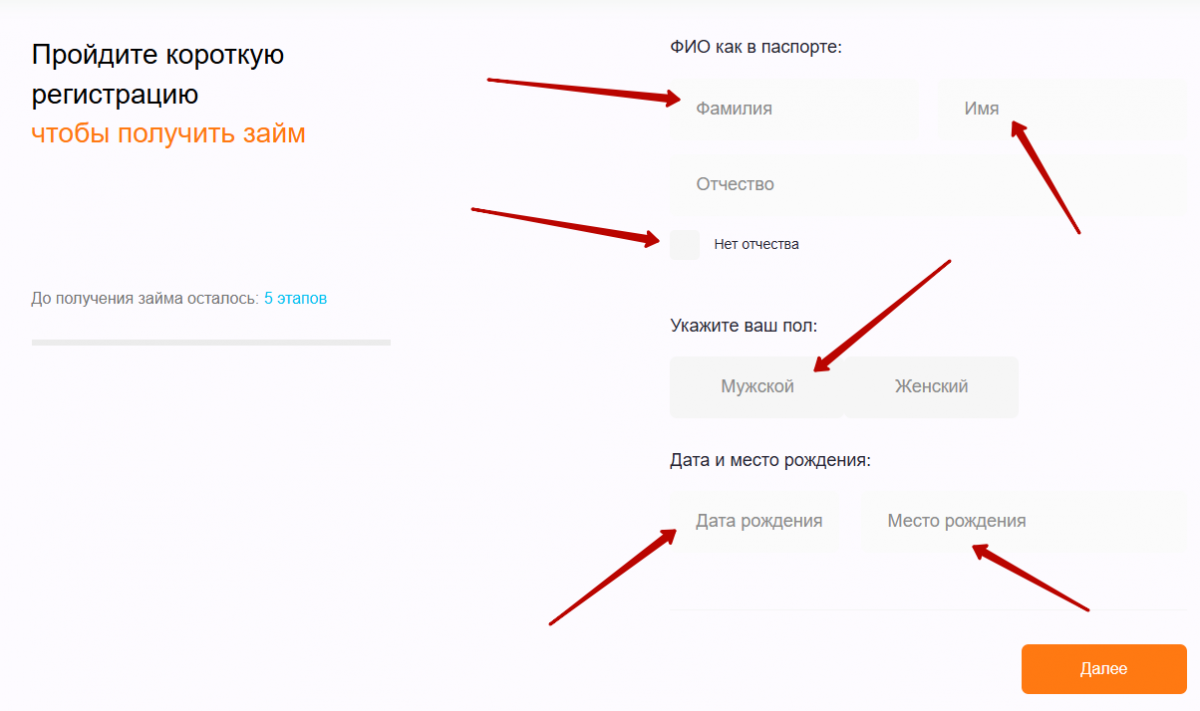Click the Фамилия input field

pos(795,108)
